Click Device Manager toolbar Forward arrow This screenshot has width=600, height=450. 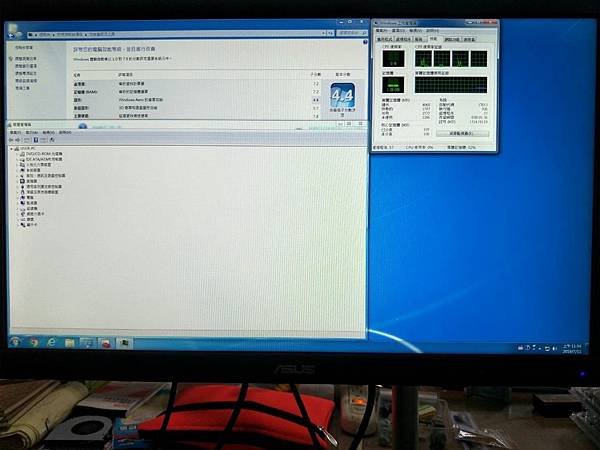tap(18, 140)
